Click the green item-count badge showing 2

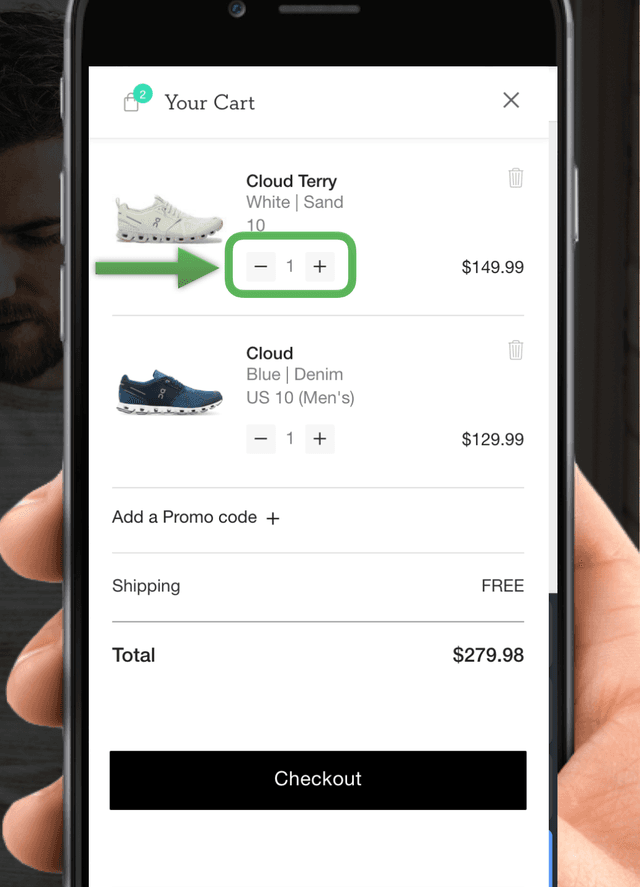(x=143, y=94)
